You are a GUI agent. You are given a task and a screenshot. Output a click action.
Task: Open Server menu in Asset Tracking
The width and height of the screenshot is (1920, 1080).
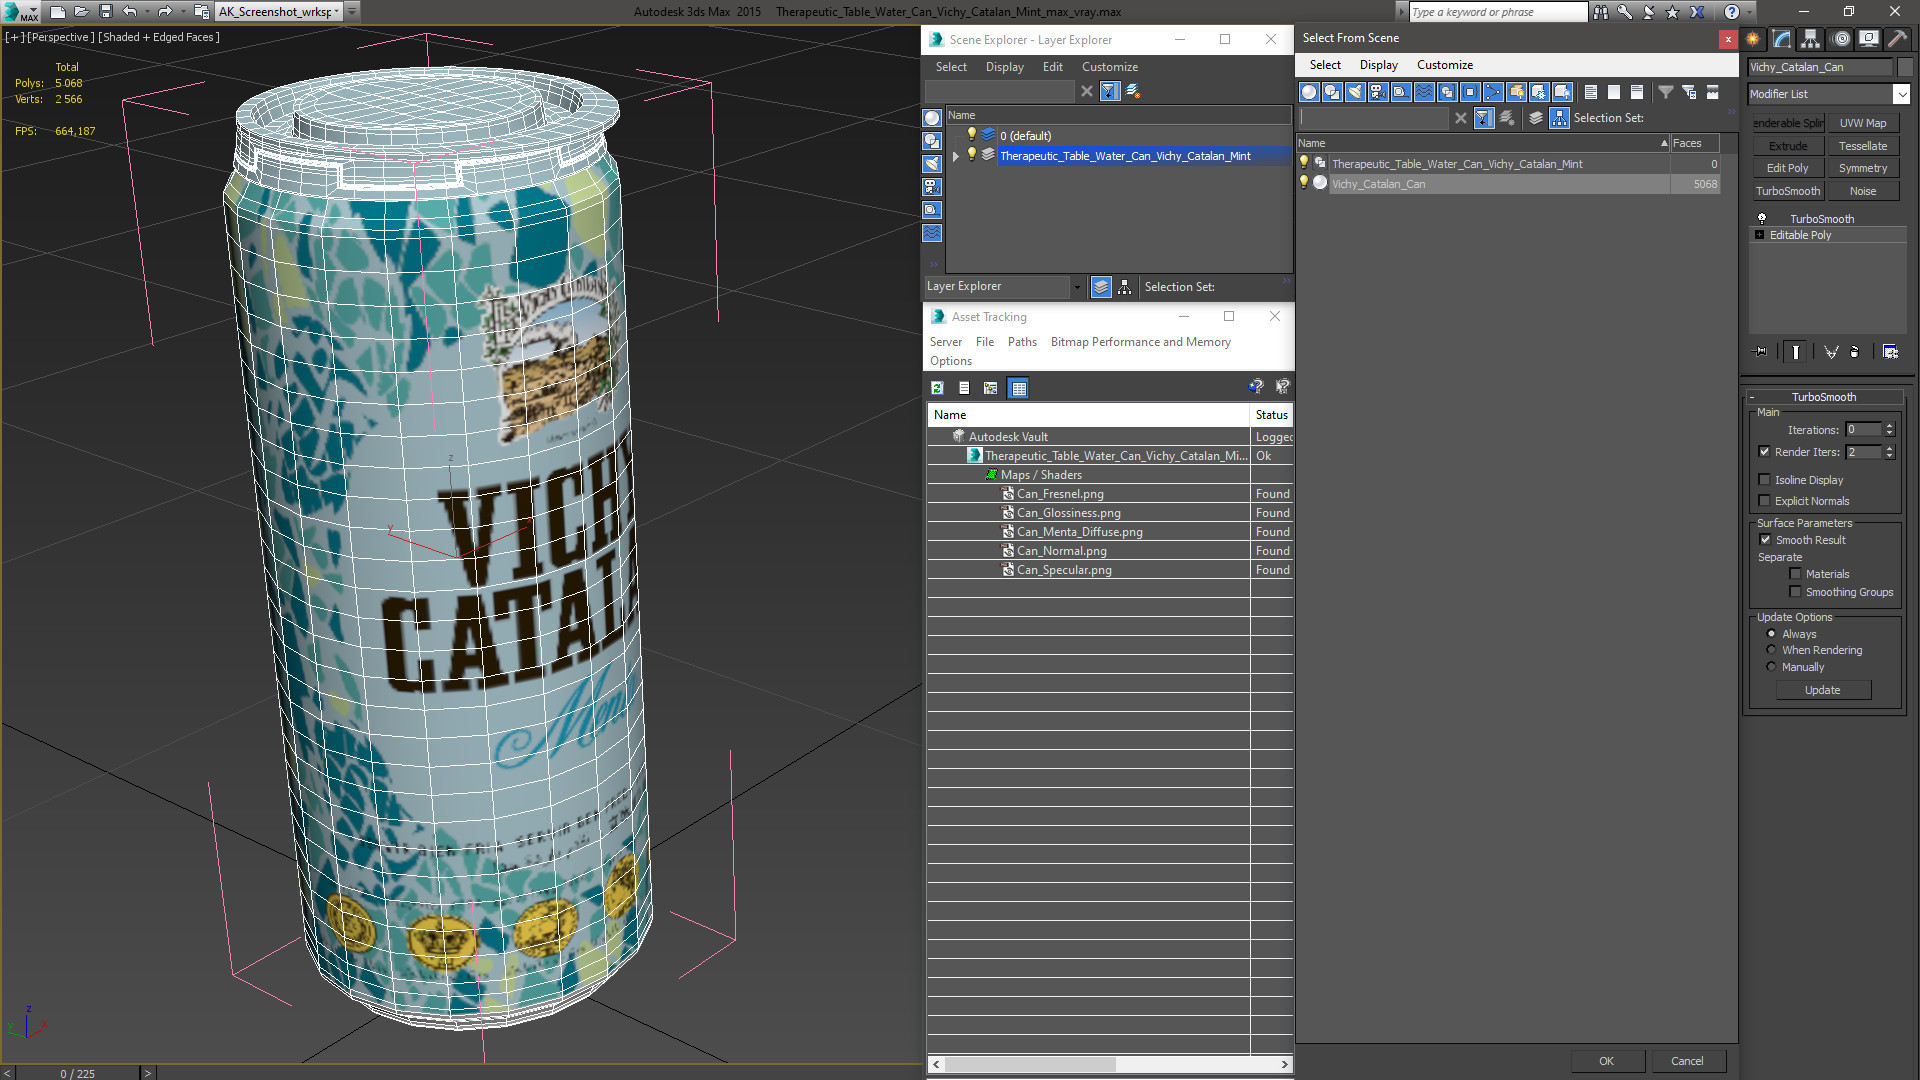(x=945, y=342)
